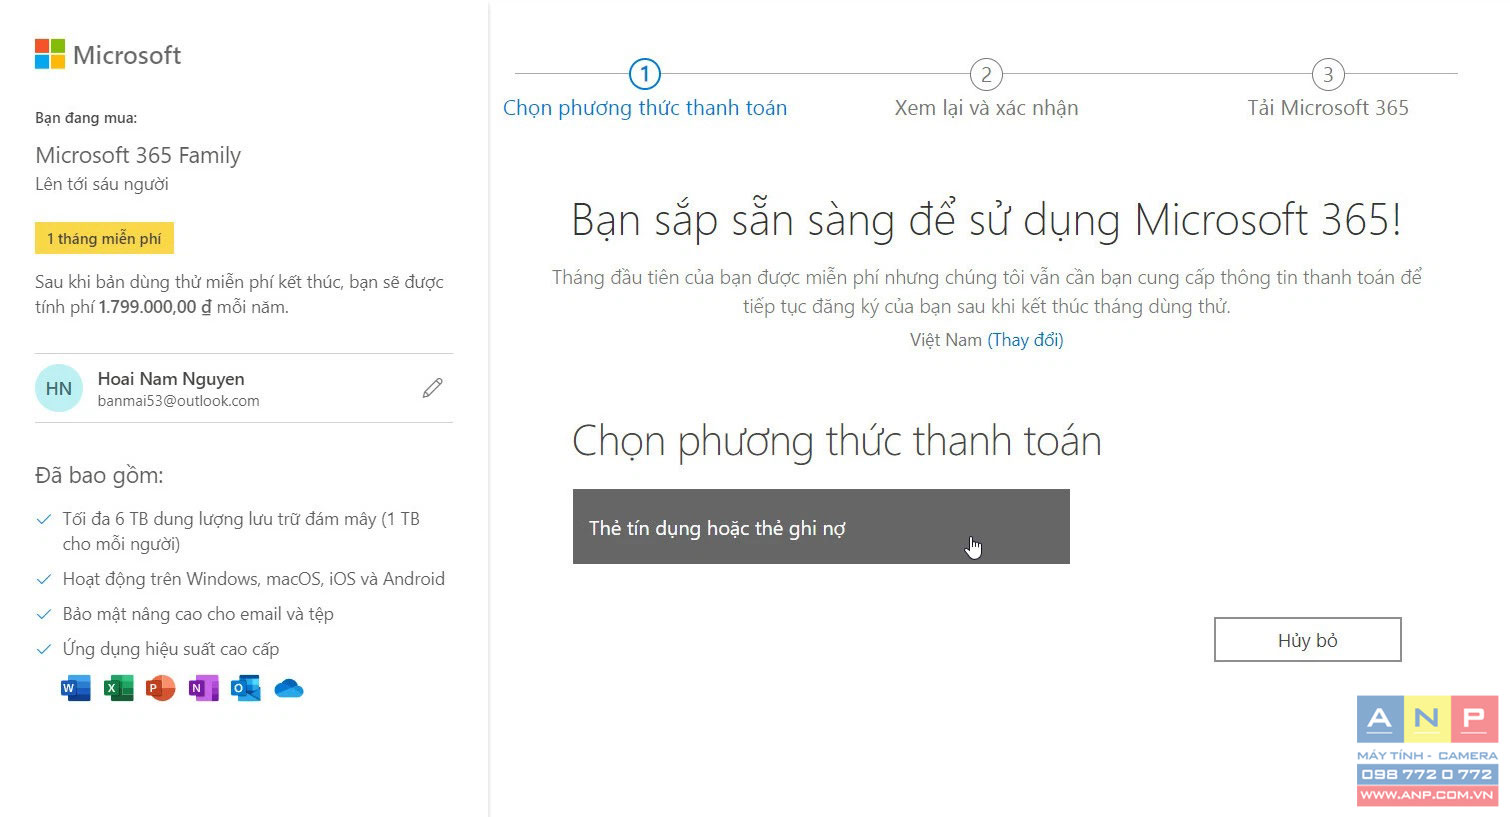1510x817 pixels.
Task: Click 'Tối đa 6 TB dung lượng' feature line
Action: (241, 531)
